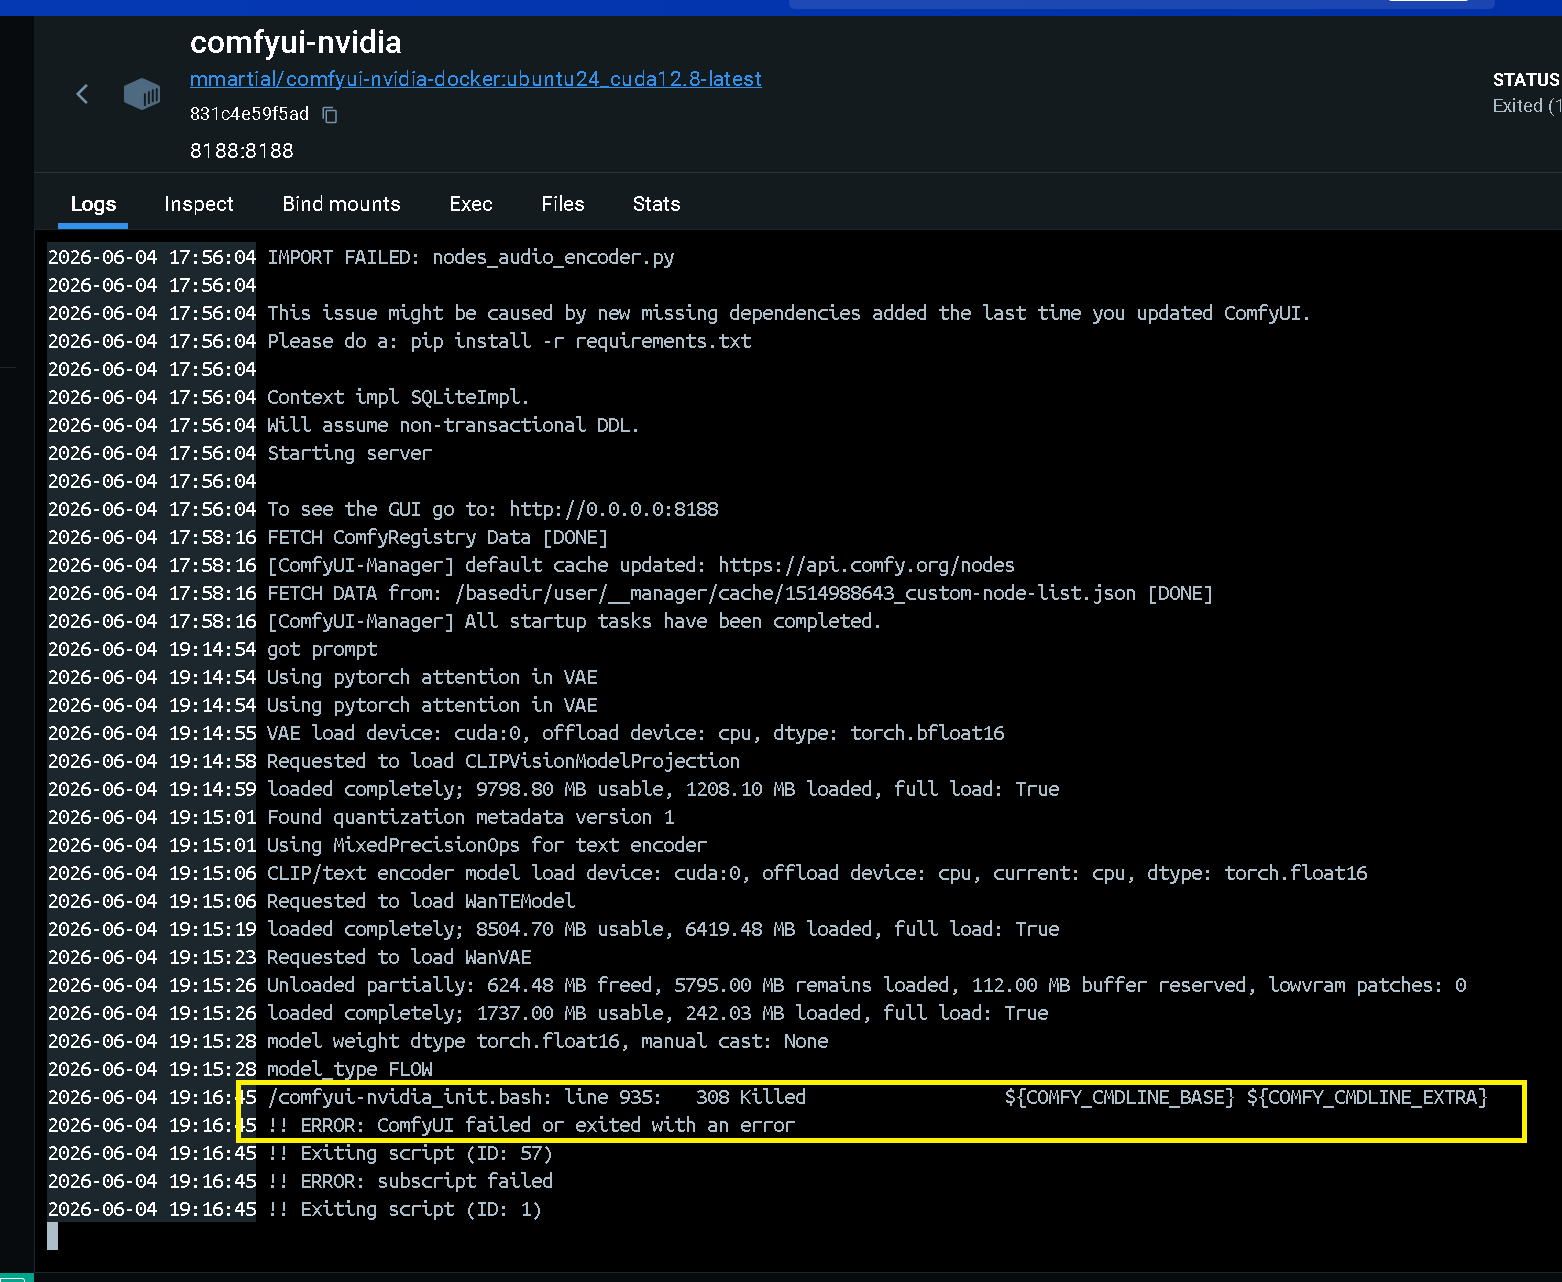Switch to the Inspect tab
The width and height of the screenshot is (1562, 1282).
click(x=199, y=204)
